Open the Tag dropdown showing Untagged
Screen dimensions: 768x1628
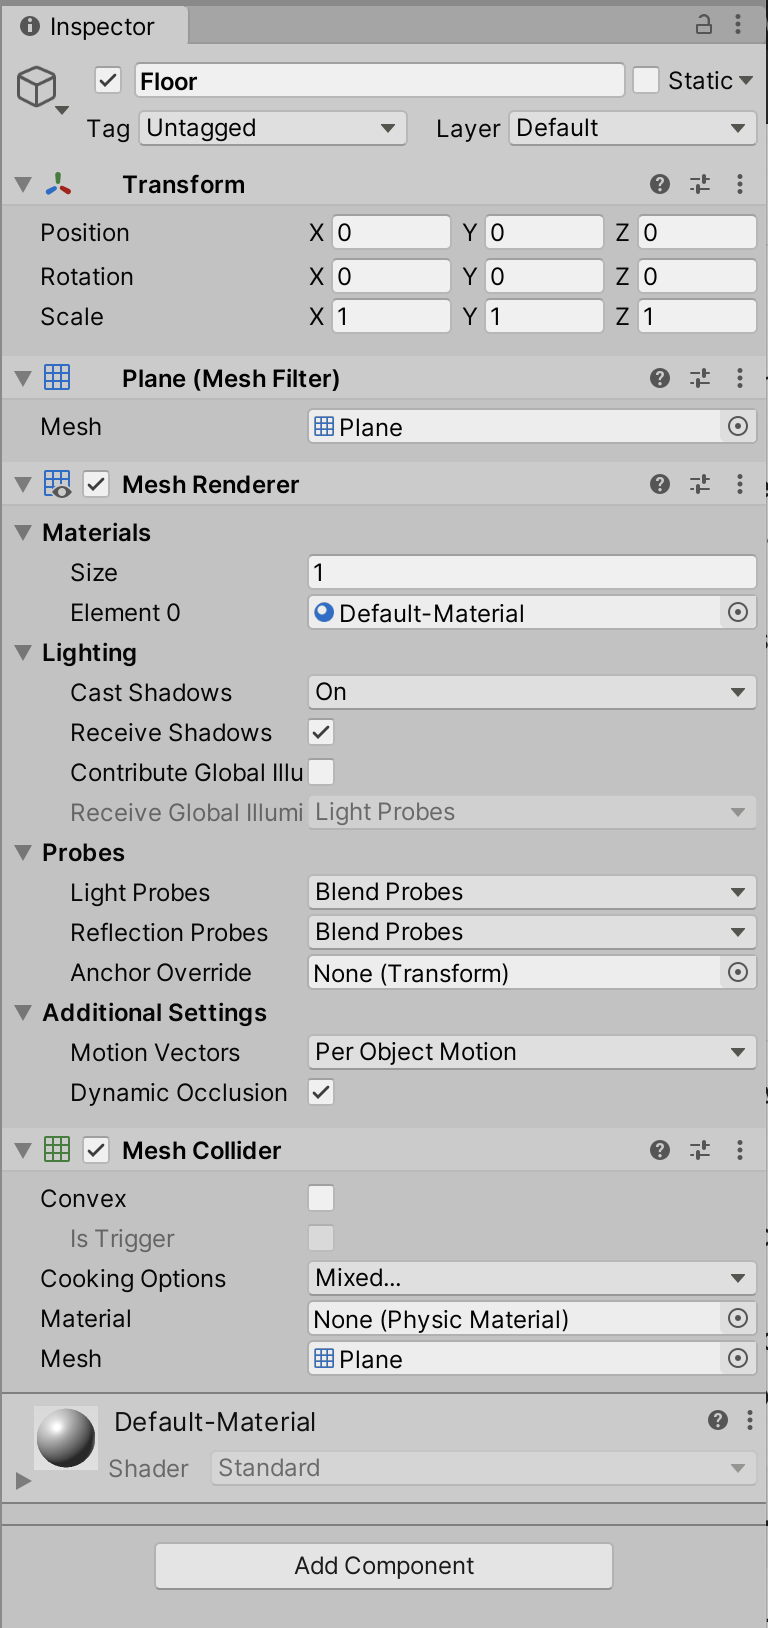click(273, 128)
